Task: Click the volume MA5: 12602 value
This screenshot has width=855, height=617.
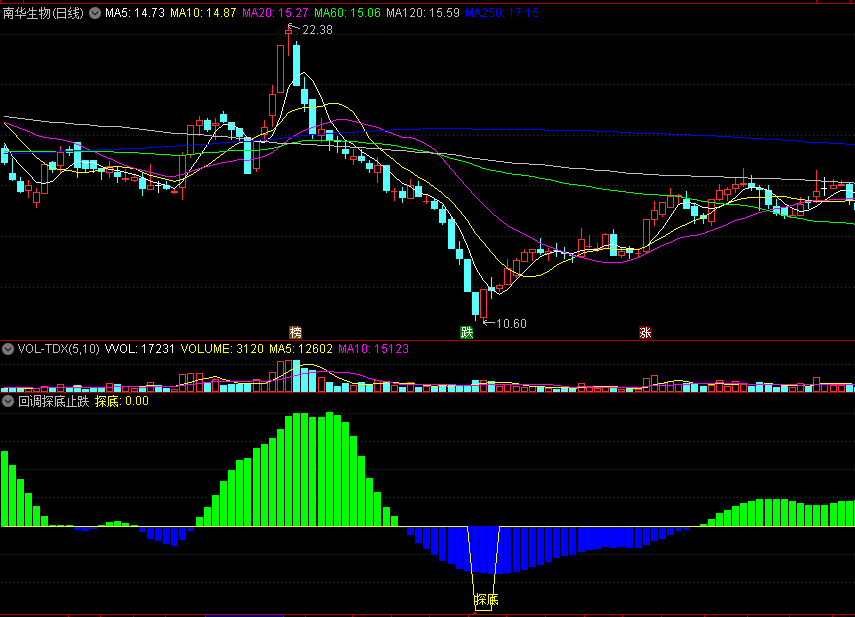Action: (x=301, y=349)
